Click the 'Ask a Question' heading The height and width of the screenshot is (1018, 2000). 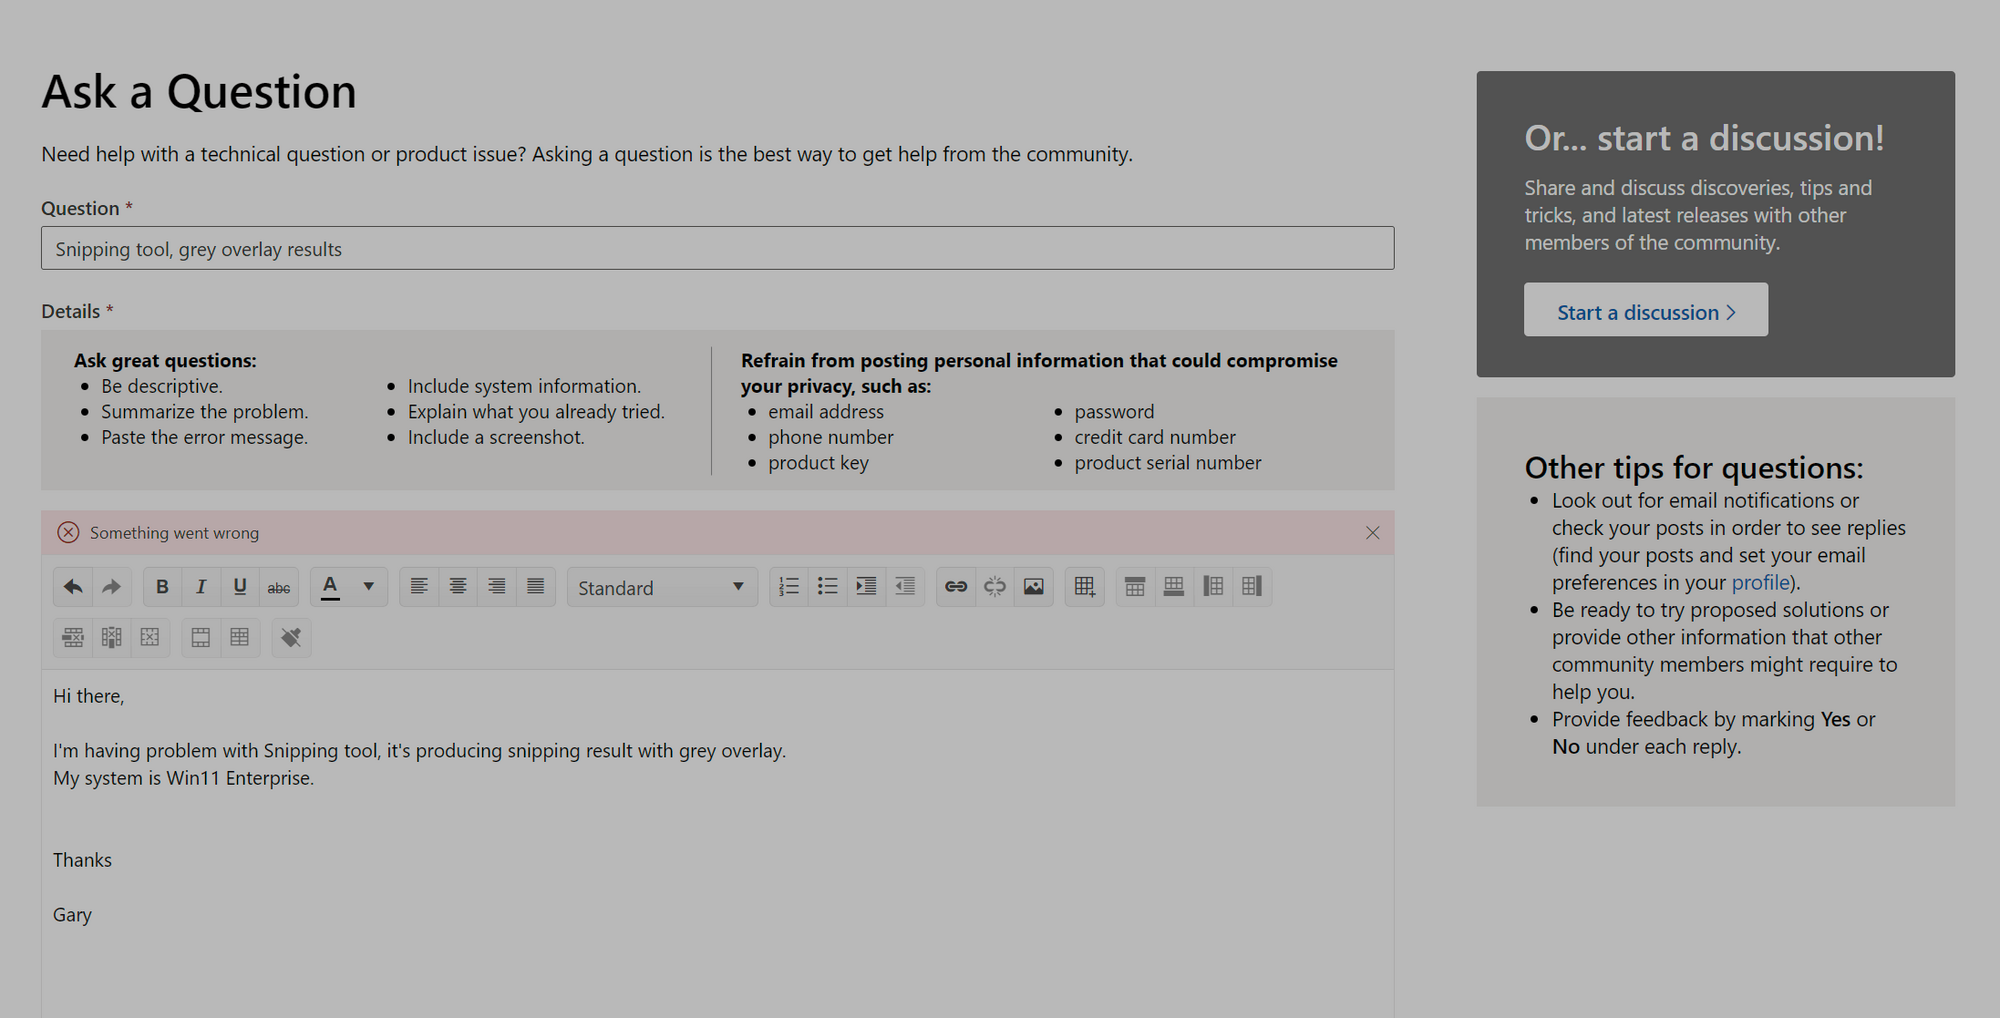pos(199,92)
